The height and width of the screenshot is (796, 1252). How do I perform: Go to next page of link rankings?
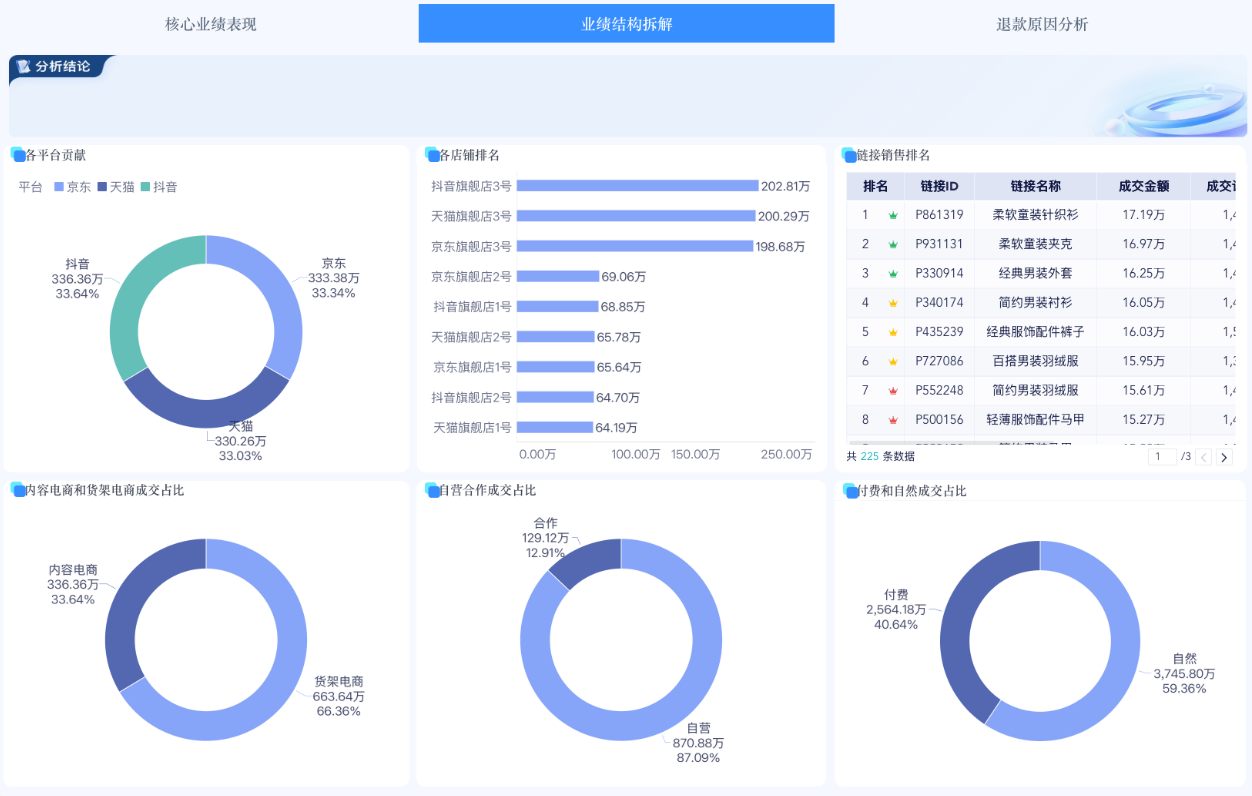1224,457
